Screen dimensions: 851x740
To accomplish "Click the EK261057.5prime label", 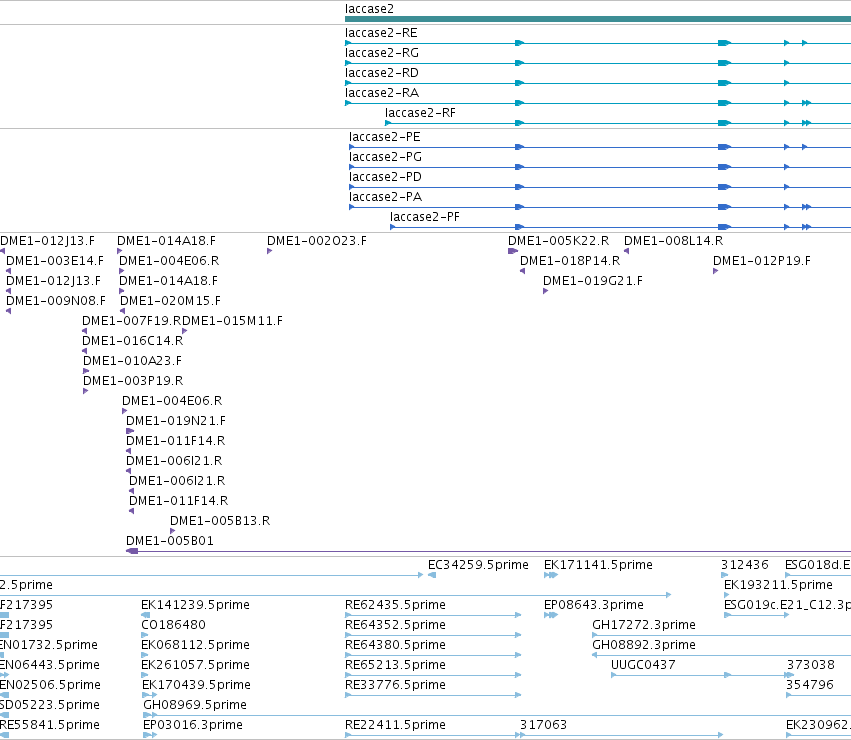I will click(195, 665).
